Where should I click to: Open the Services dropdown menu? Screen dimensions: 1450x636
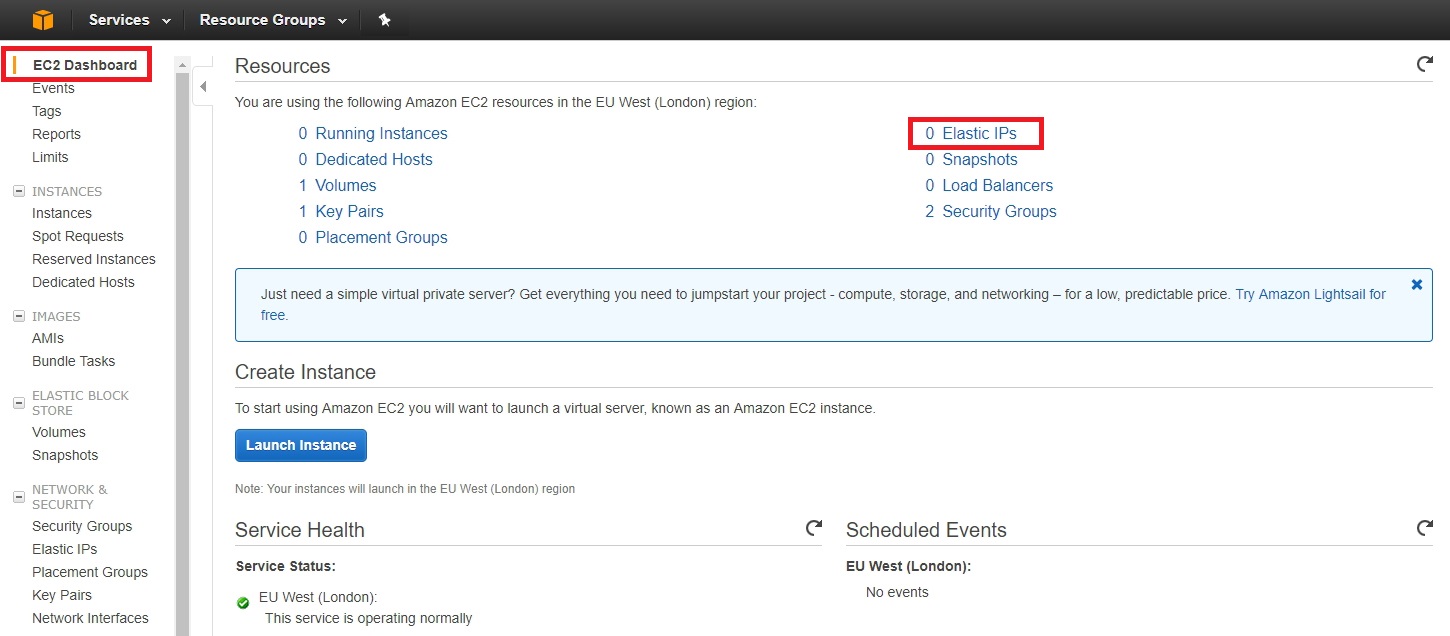tap(129, 20)
